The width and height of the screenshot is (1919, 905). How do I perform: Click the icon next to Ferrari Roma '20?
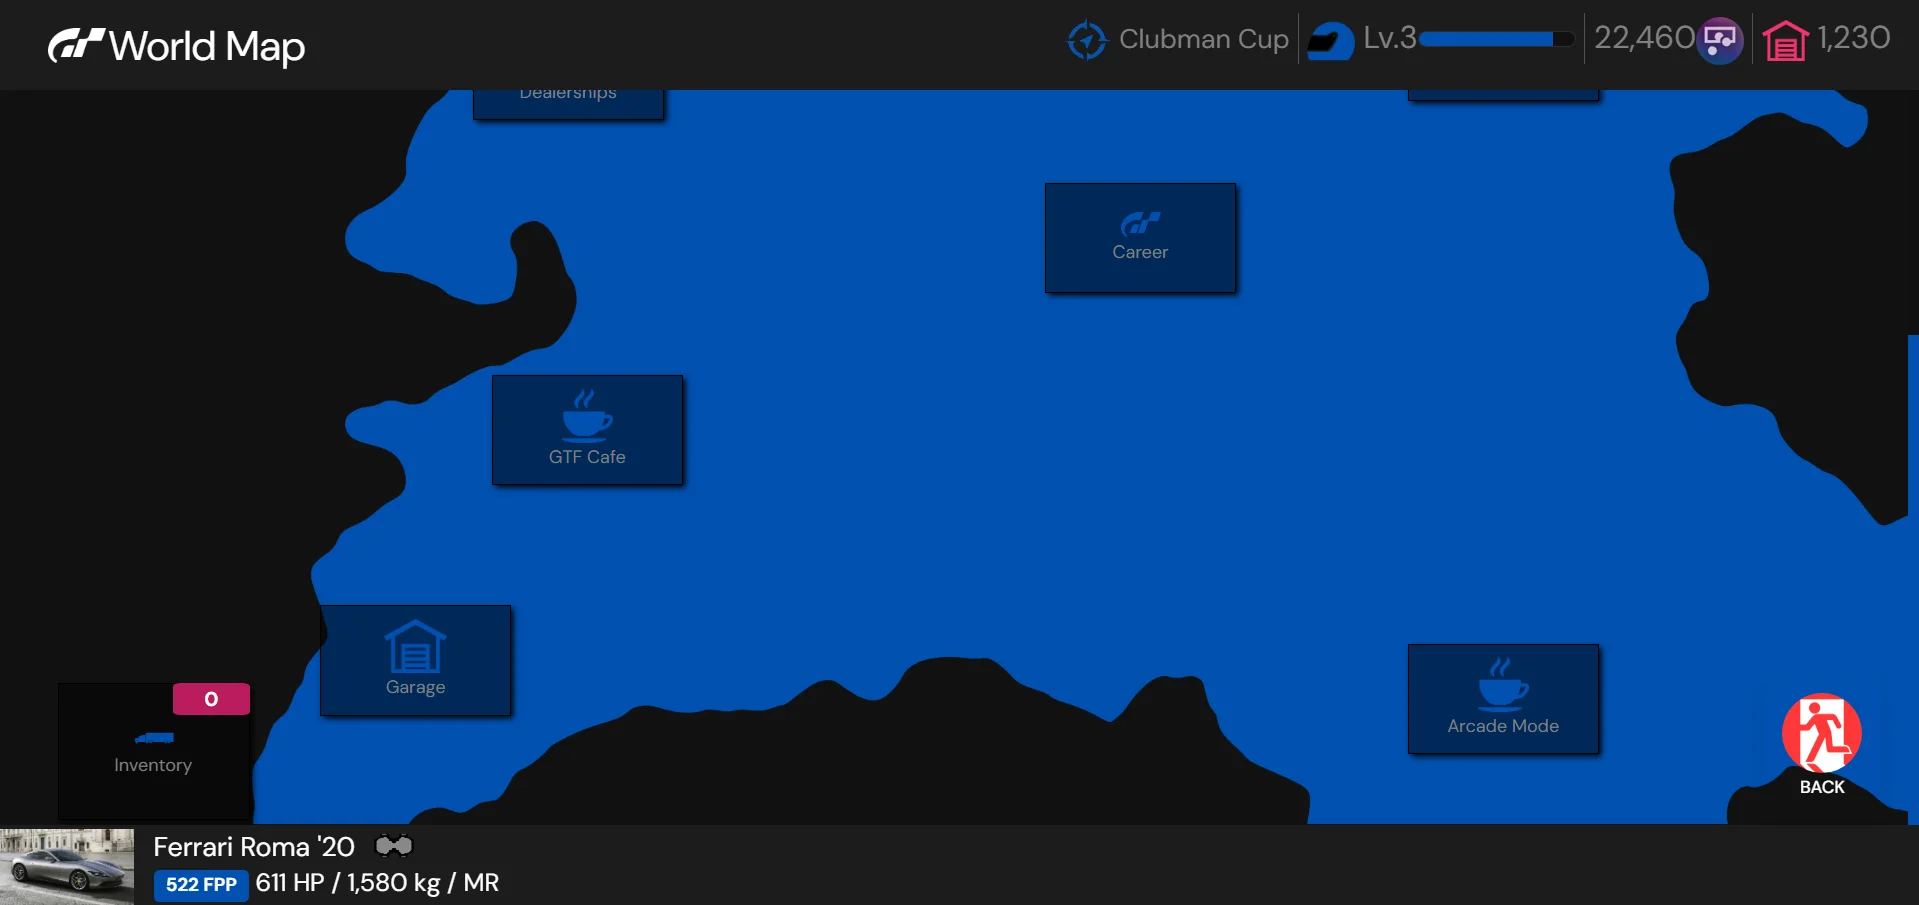(393, 847)
